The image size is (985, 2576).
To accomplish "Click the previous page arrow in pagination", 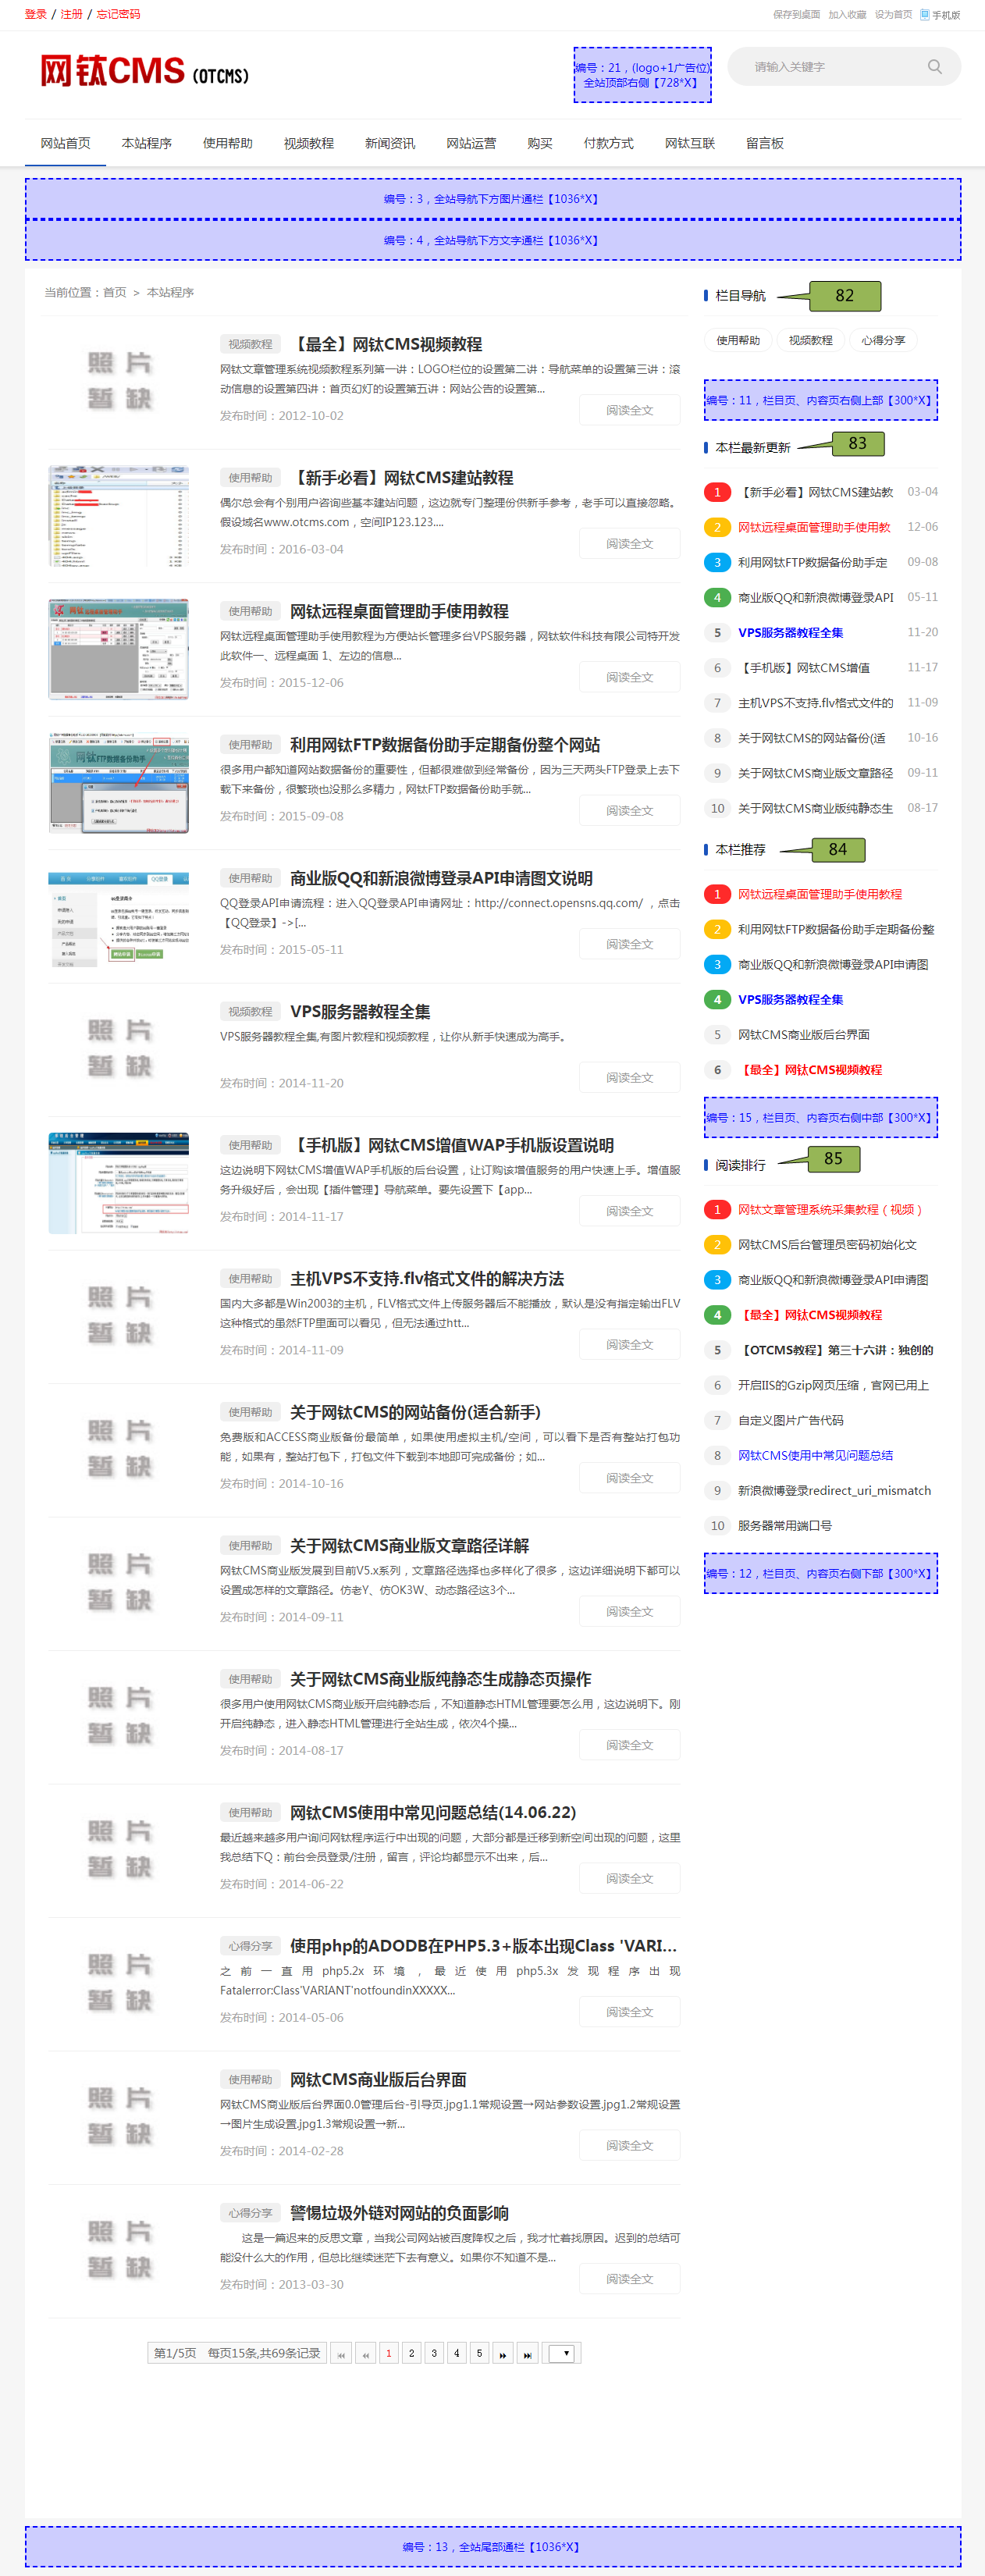I will click(x=365, y=2354).
